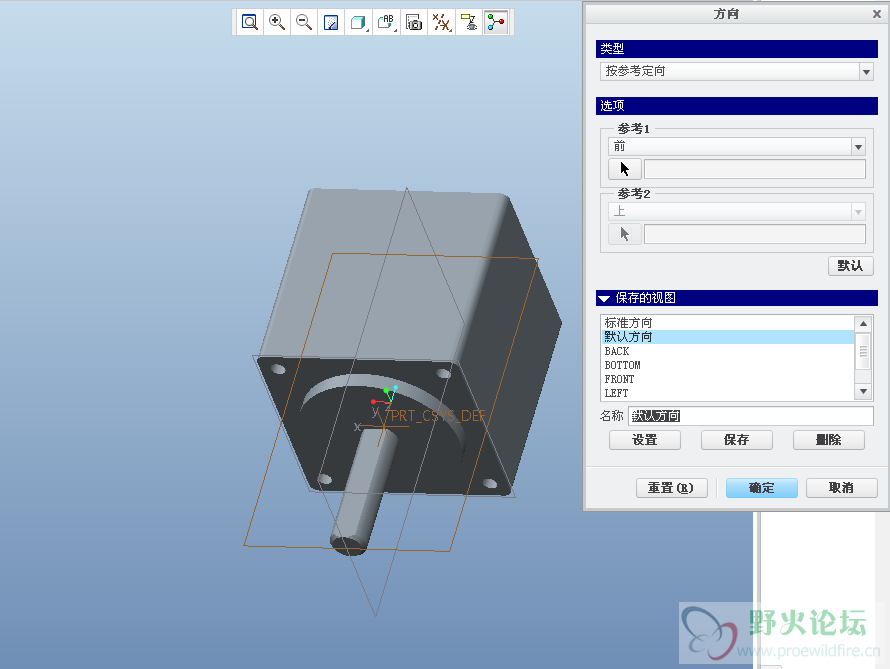Click the 保存 button
Viewport: 890px width, 669px height.
[737, 440]
